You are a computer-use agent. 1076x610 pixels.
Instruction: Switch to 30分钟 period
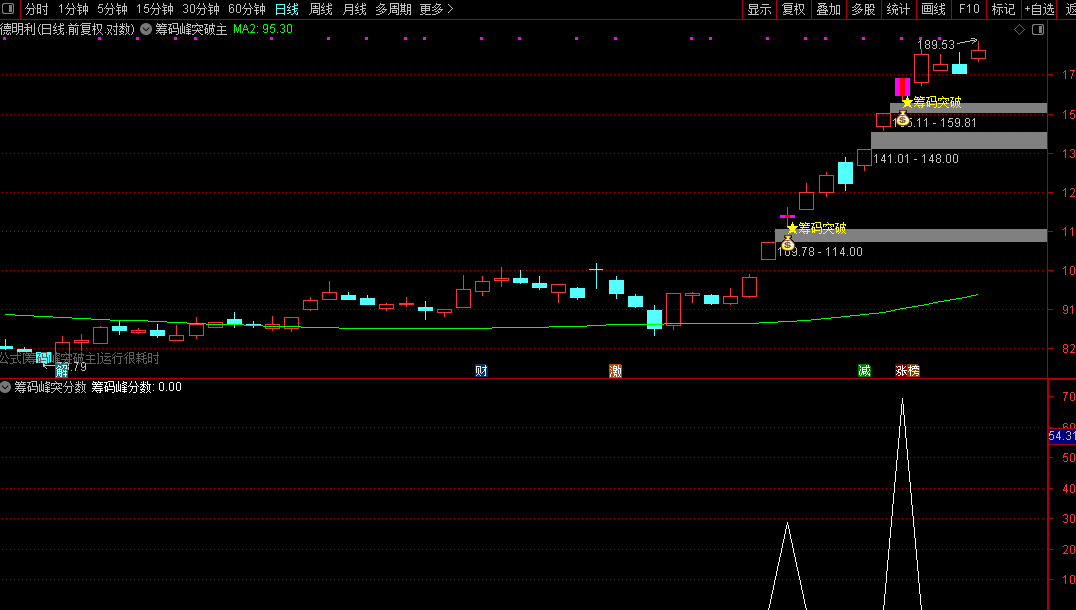tap(201, 9)
